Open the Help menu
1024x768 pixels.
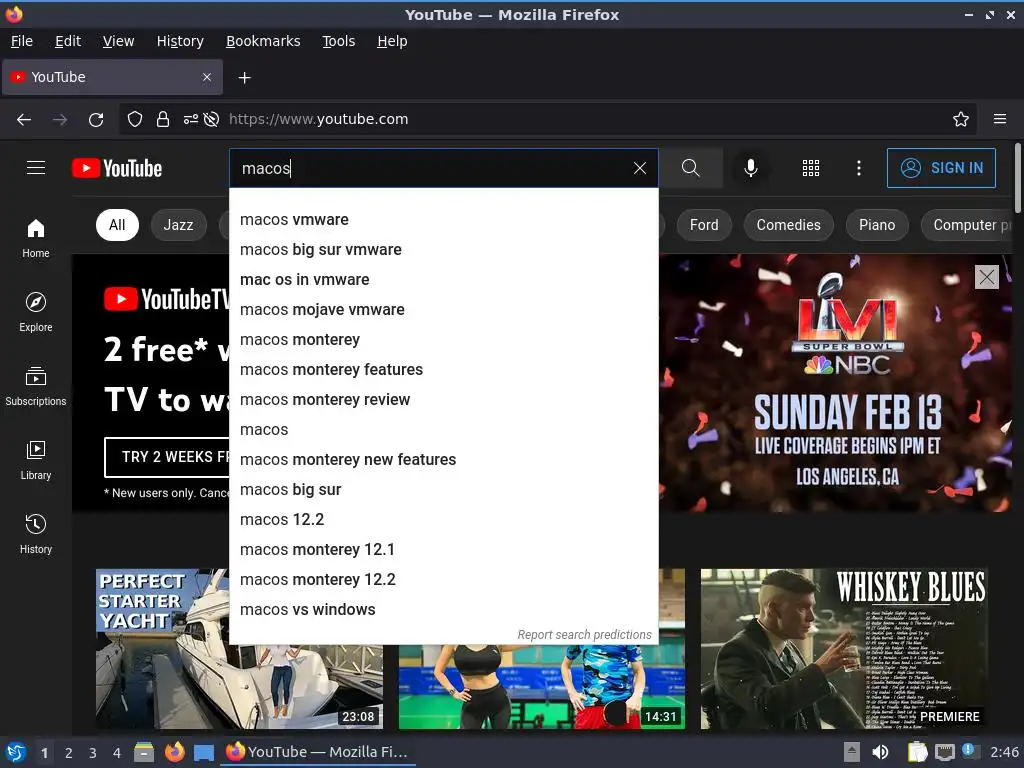point(392,41)
